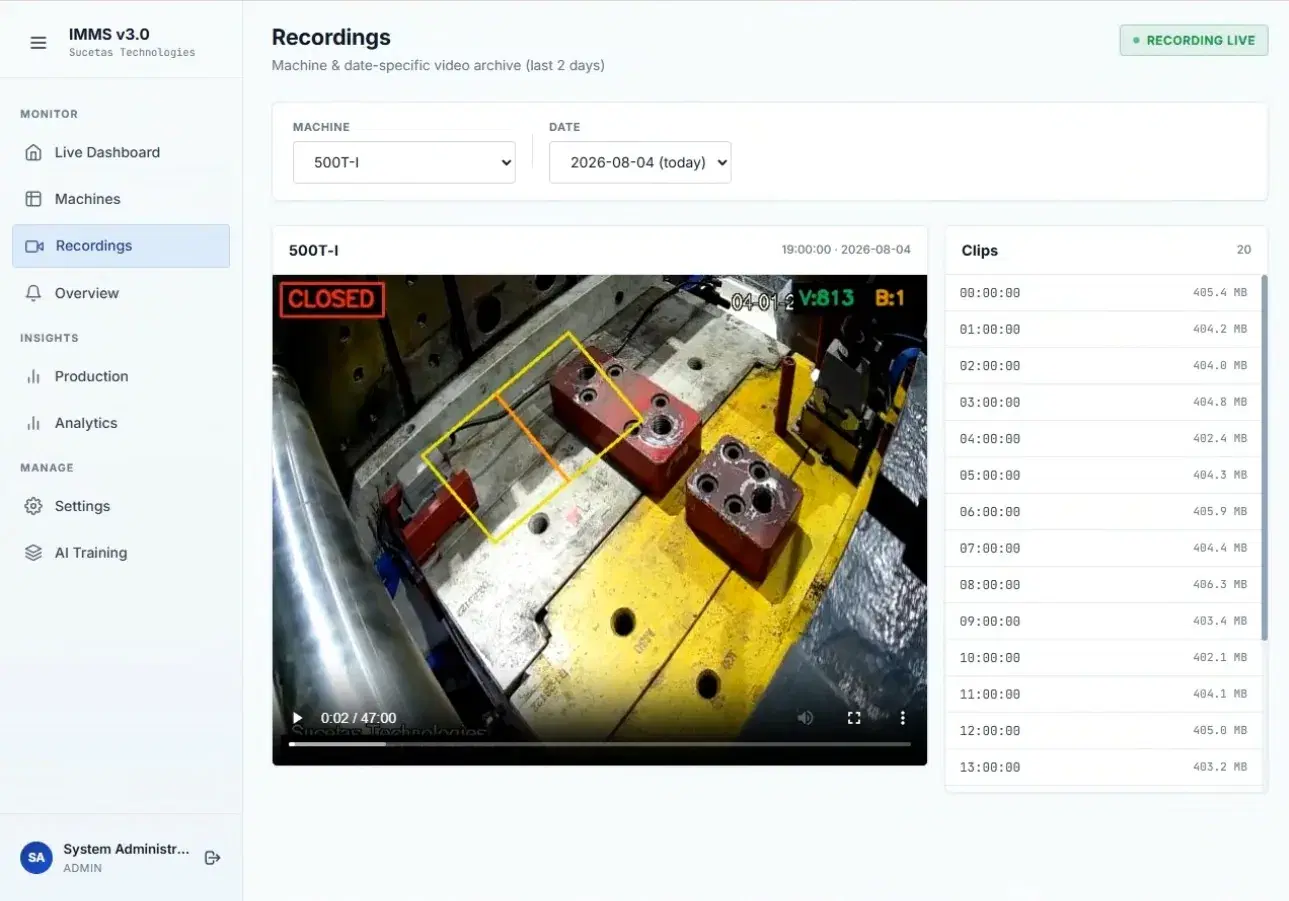Click the Recordings camera icon
The width and height of the screenshot is (1289, 901).
[x=35, y=246]
